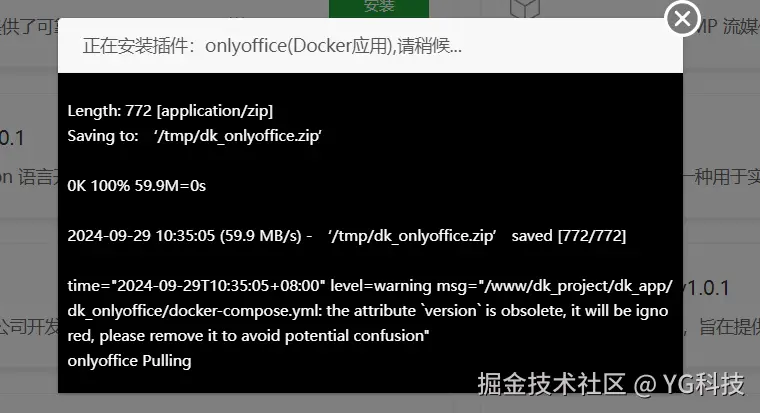Close the onlyoffice installation dialog
This screenshot has width=760, height=413.
(x=682, y=19)
